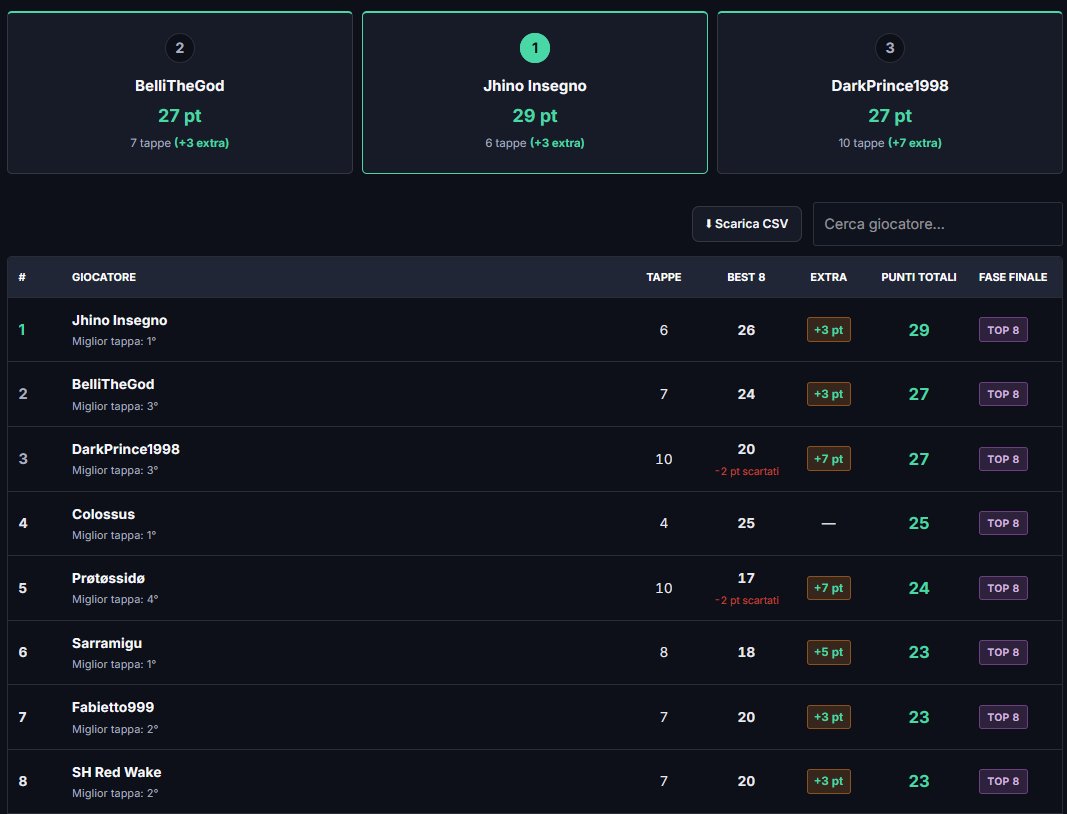Click the total points 25 for Colossus

919,523
